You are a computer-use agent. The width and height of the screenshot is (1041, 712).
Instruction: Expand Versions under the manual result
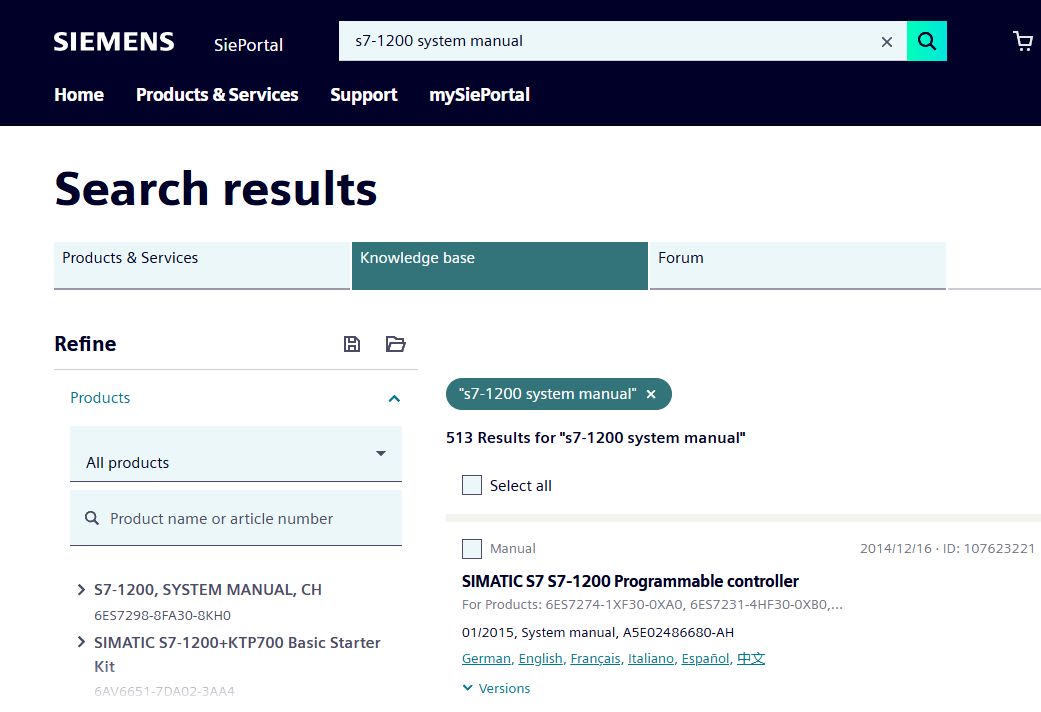click(x=496, y=688)
